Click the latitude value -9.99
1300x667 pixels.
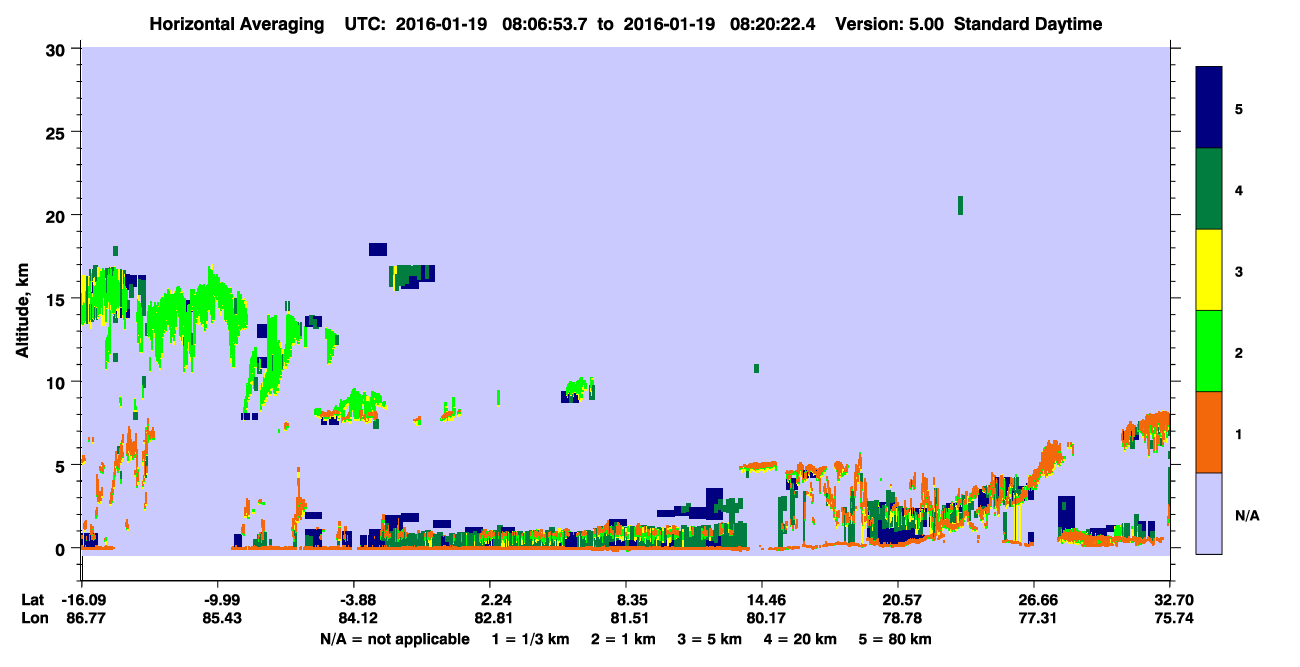pos(217,600)
